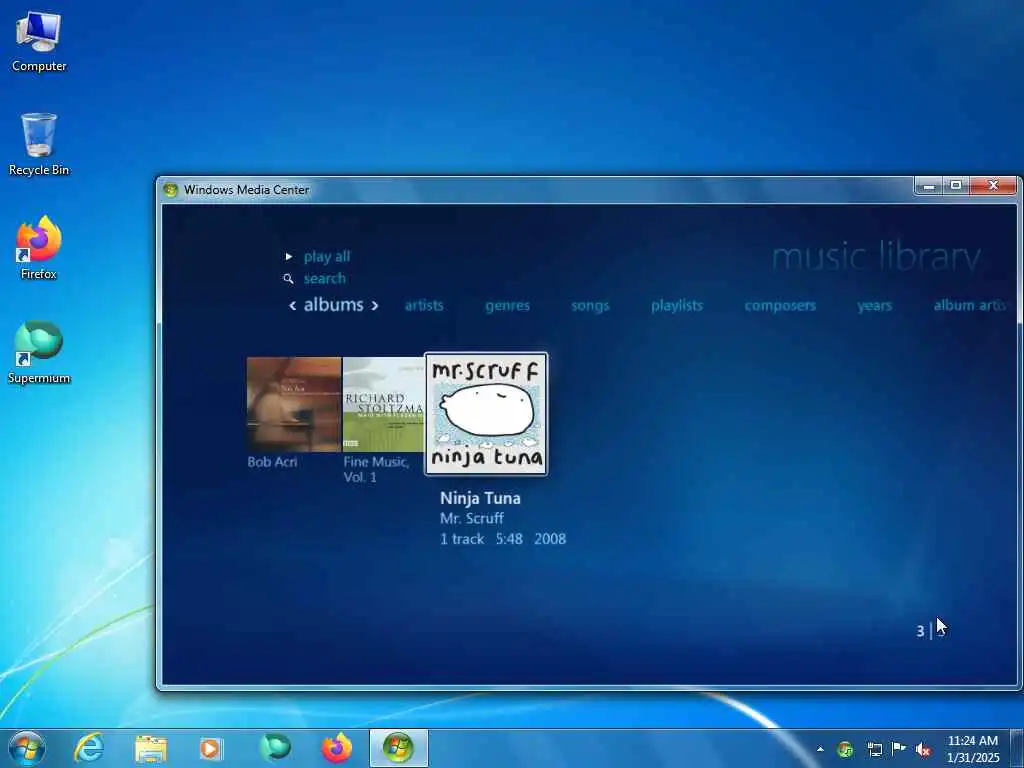This screenshot has height=768, width=1024.
Task: Click the 1 track 5:48 2008 text
Action: [x=503, y=539]
